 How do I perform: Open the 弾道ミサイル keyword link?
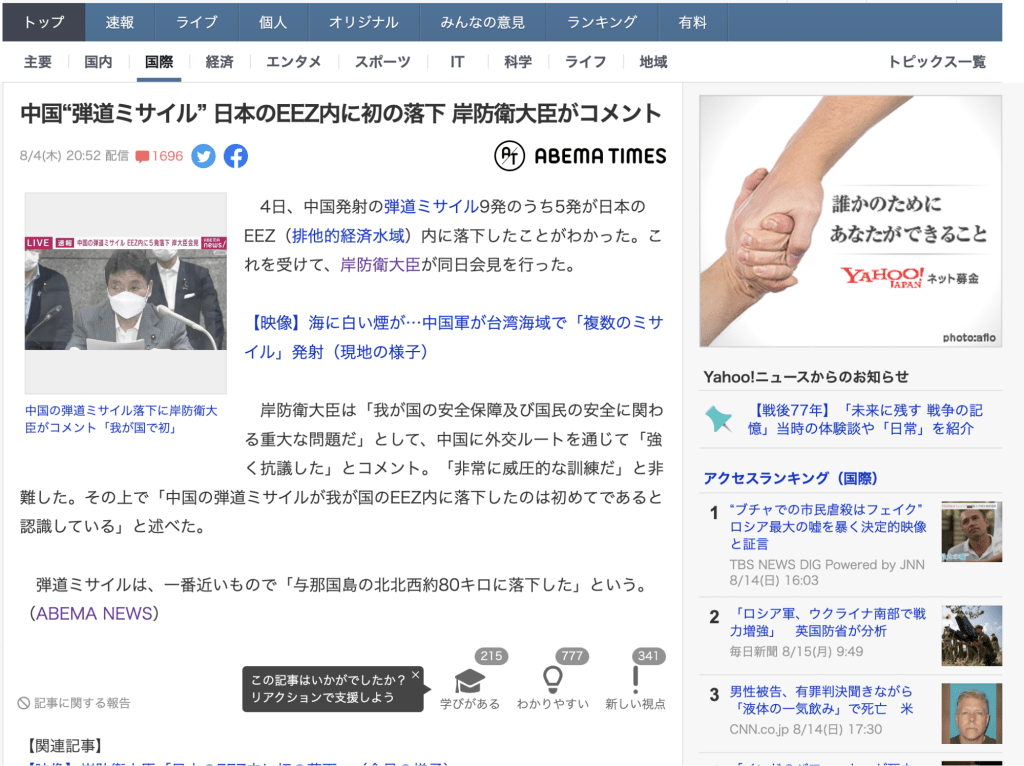[431, 207]
